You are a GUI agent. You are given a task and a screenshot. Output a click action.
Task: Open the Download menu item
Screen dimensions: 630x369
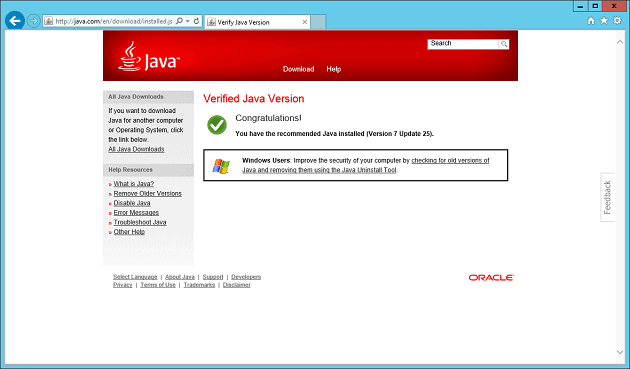pos(299,69)
